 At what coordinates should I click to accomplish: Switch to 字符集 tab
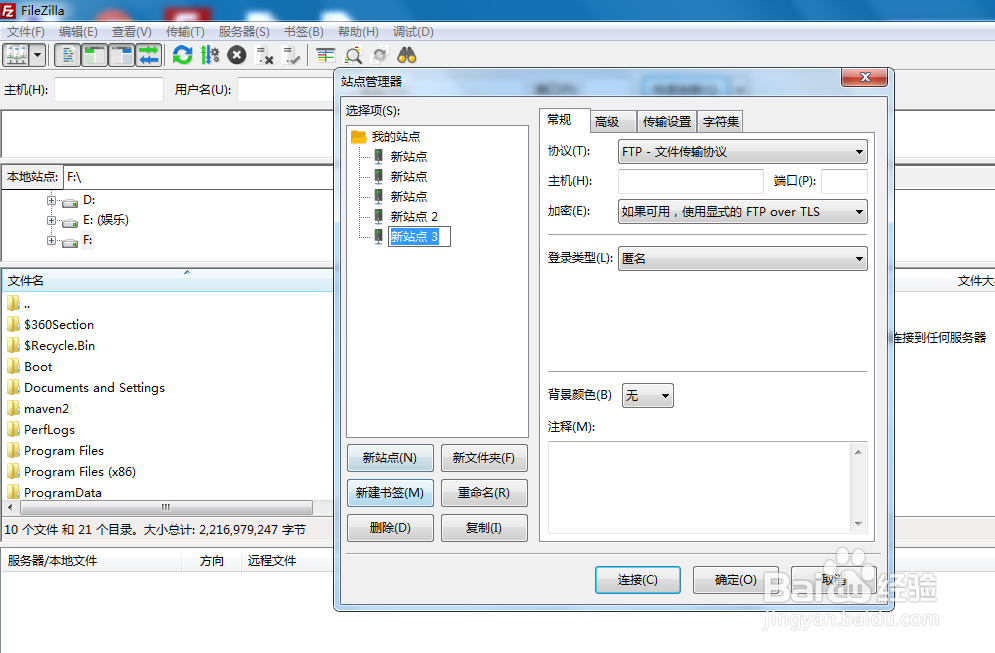[720, 121]
